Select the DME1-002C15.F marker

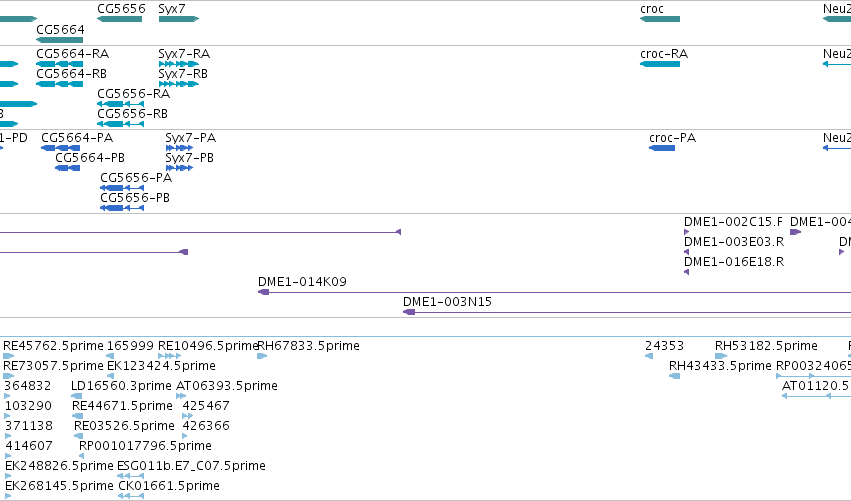[x=687, y=232]
